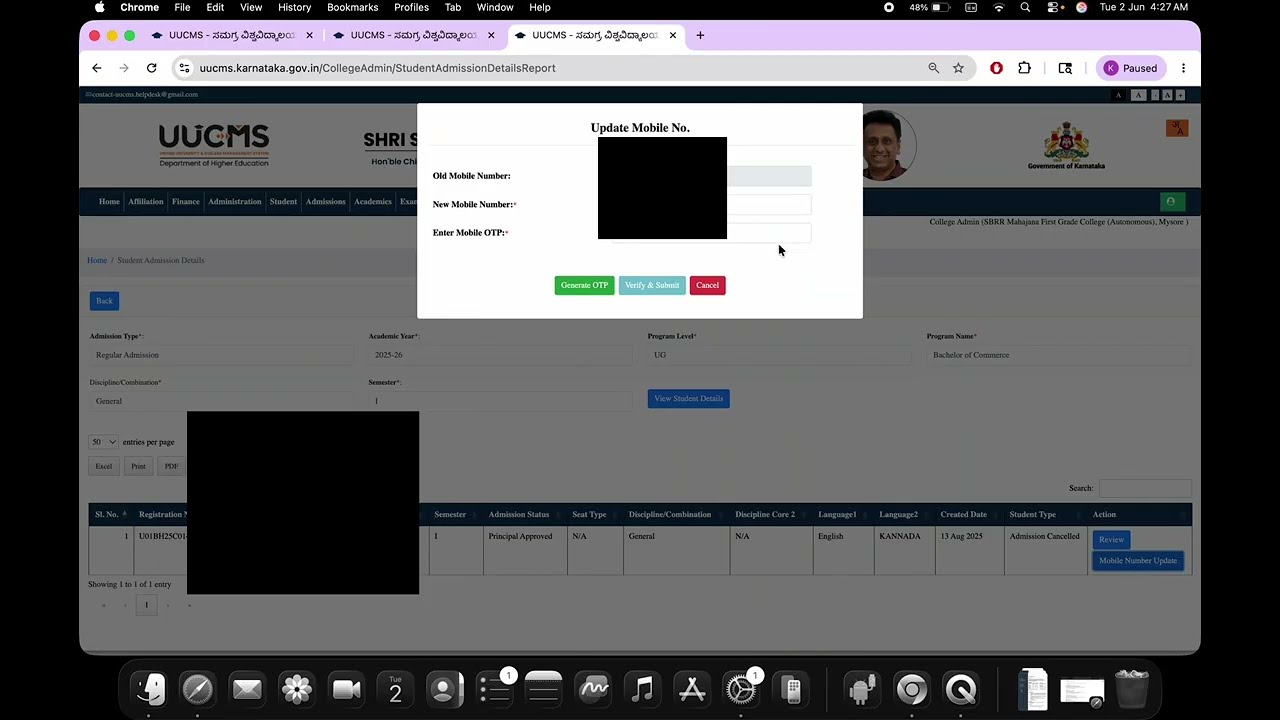The image size is (1280, 720).
Task: Click the Enter Mobile OTP input field
Action: [711, 232]
